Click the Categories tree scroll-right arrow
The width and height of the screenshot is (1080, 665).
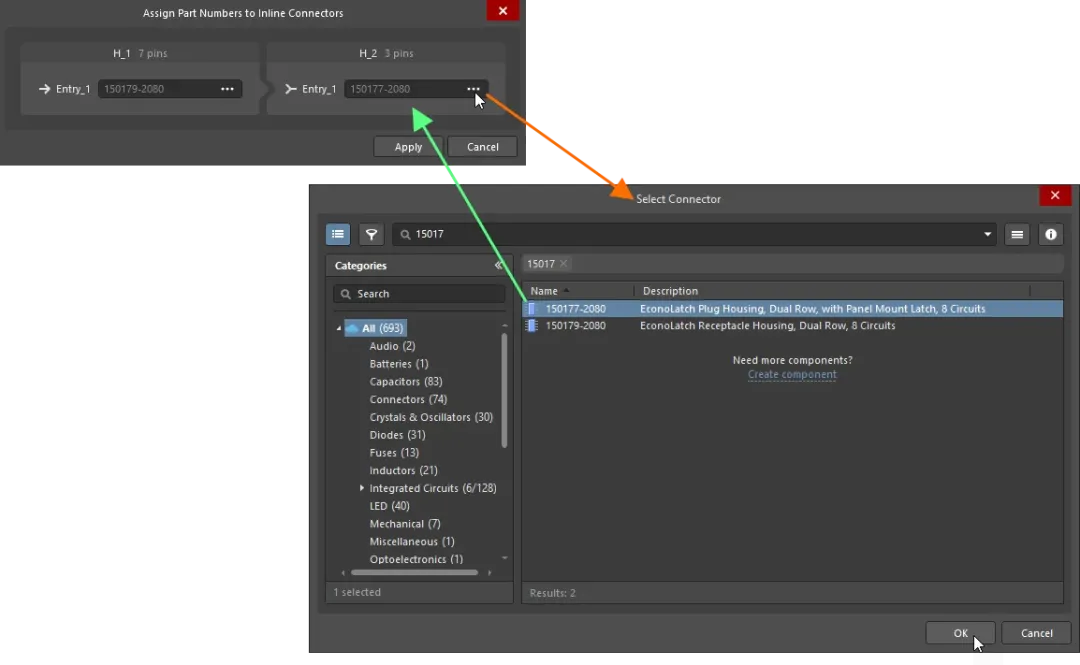coord(490,573)
